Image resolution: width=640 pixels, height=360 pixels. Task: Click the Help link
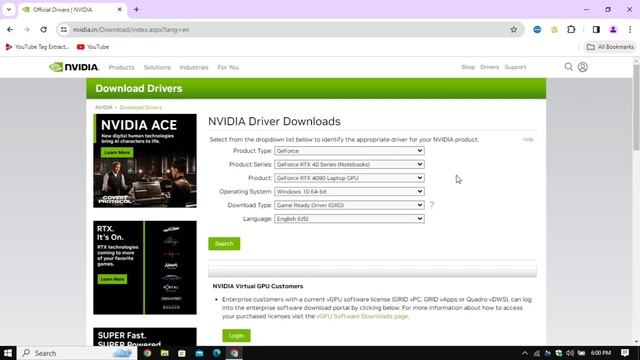[528, 140]
